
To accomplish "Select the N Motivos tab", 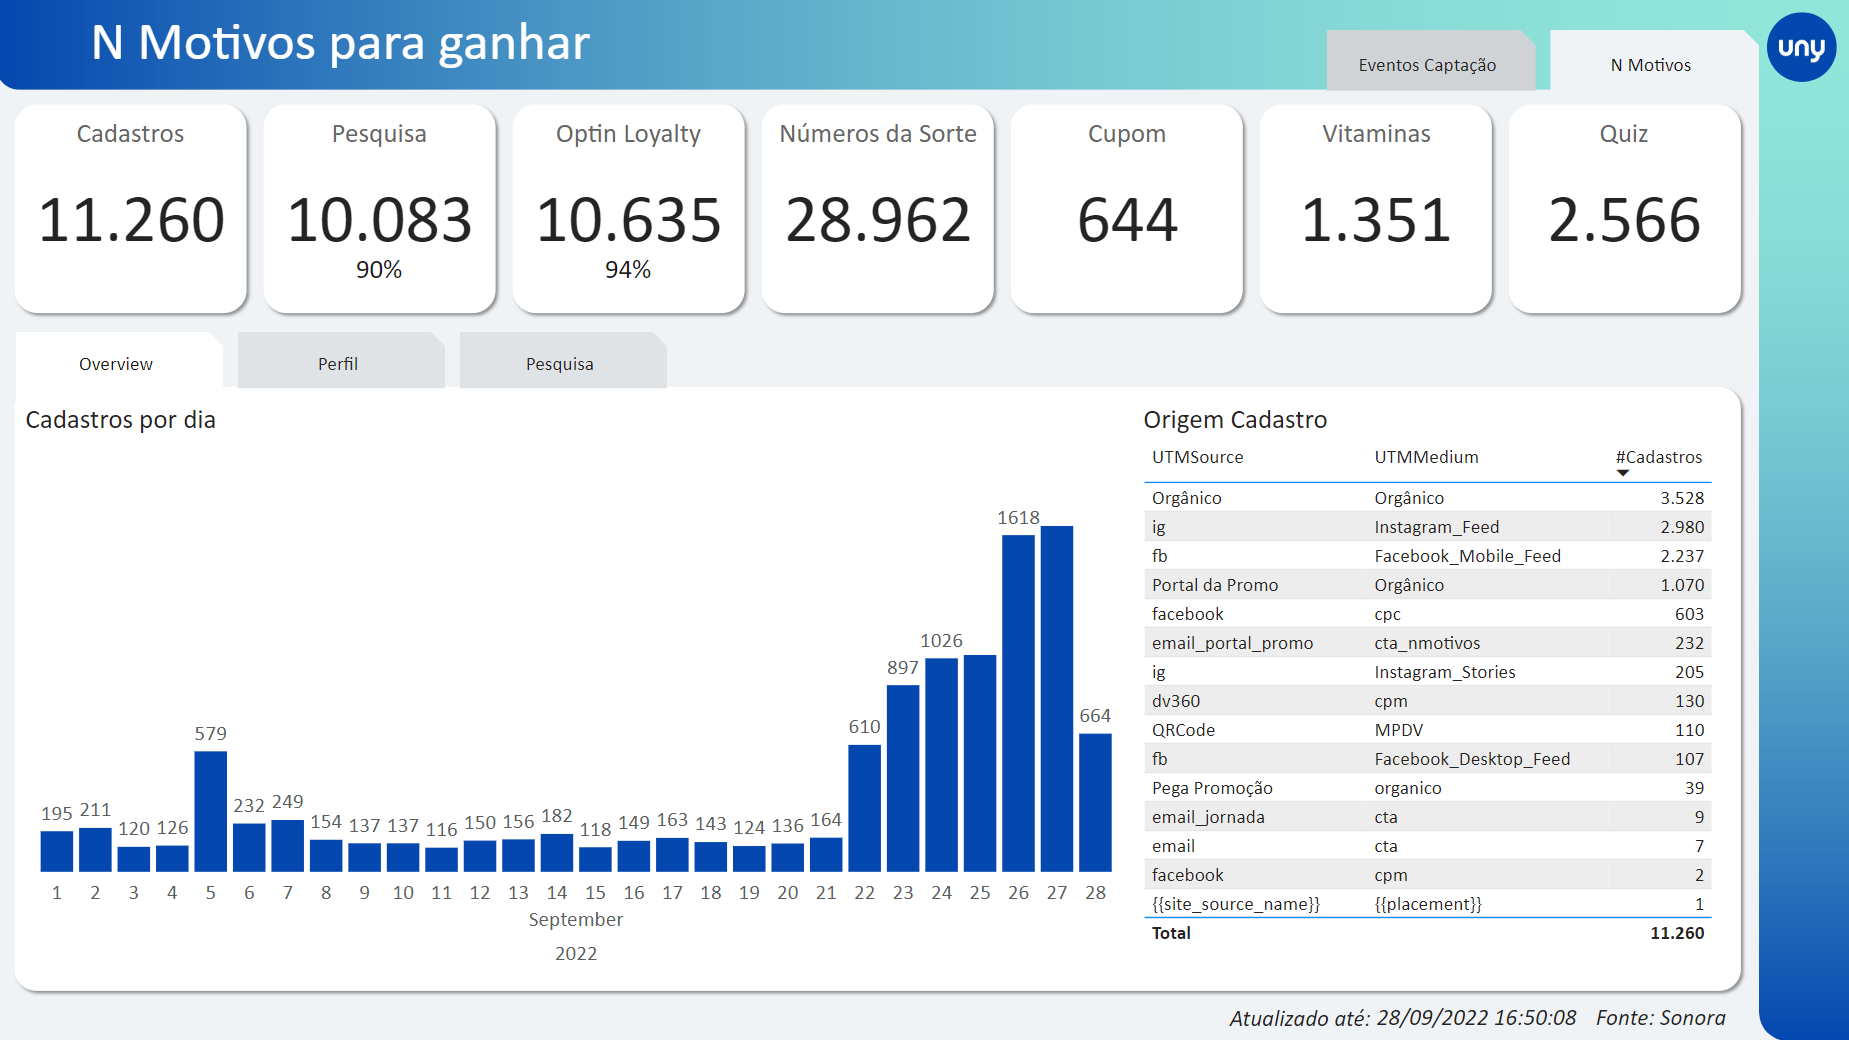I will [1650, 65].
